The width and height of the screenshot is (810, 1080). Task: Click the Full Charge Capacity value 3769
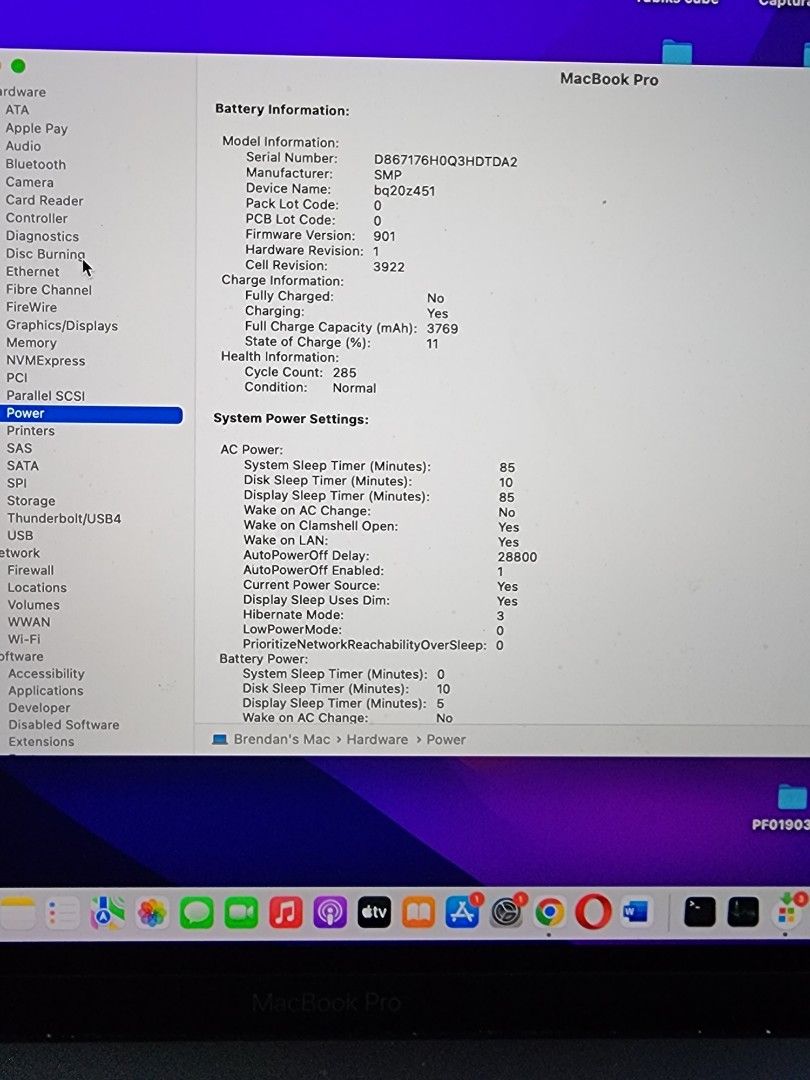pos(442,329)
